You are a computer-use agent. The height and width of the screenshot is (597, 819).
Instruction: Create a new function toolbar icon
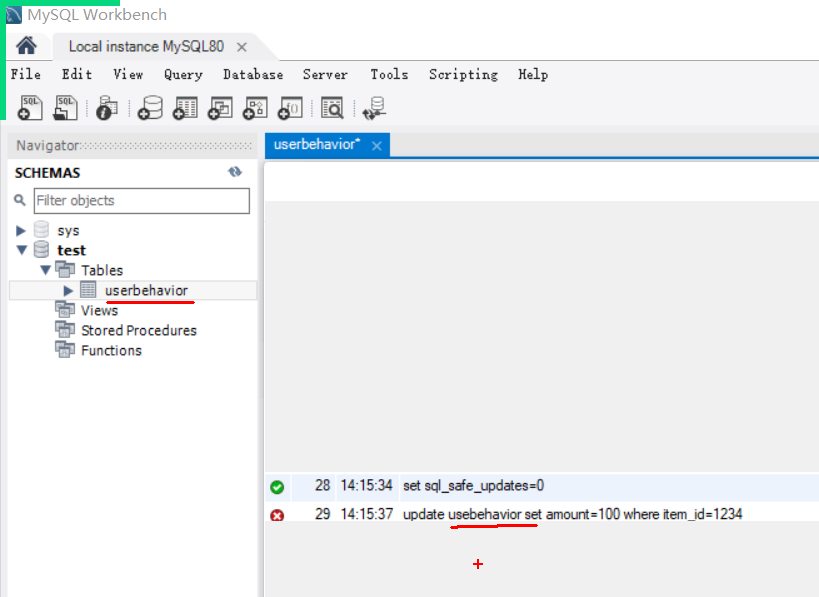290,108
